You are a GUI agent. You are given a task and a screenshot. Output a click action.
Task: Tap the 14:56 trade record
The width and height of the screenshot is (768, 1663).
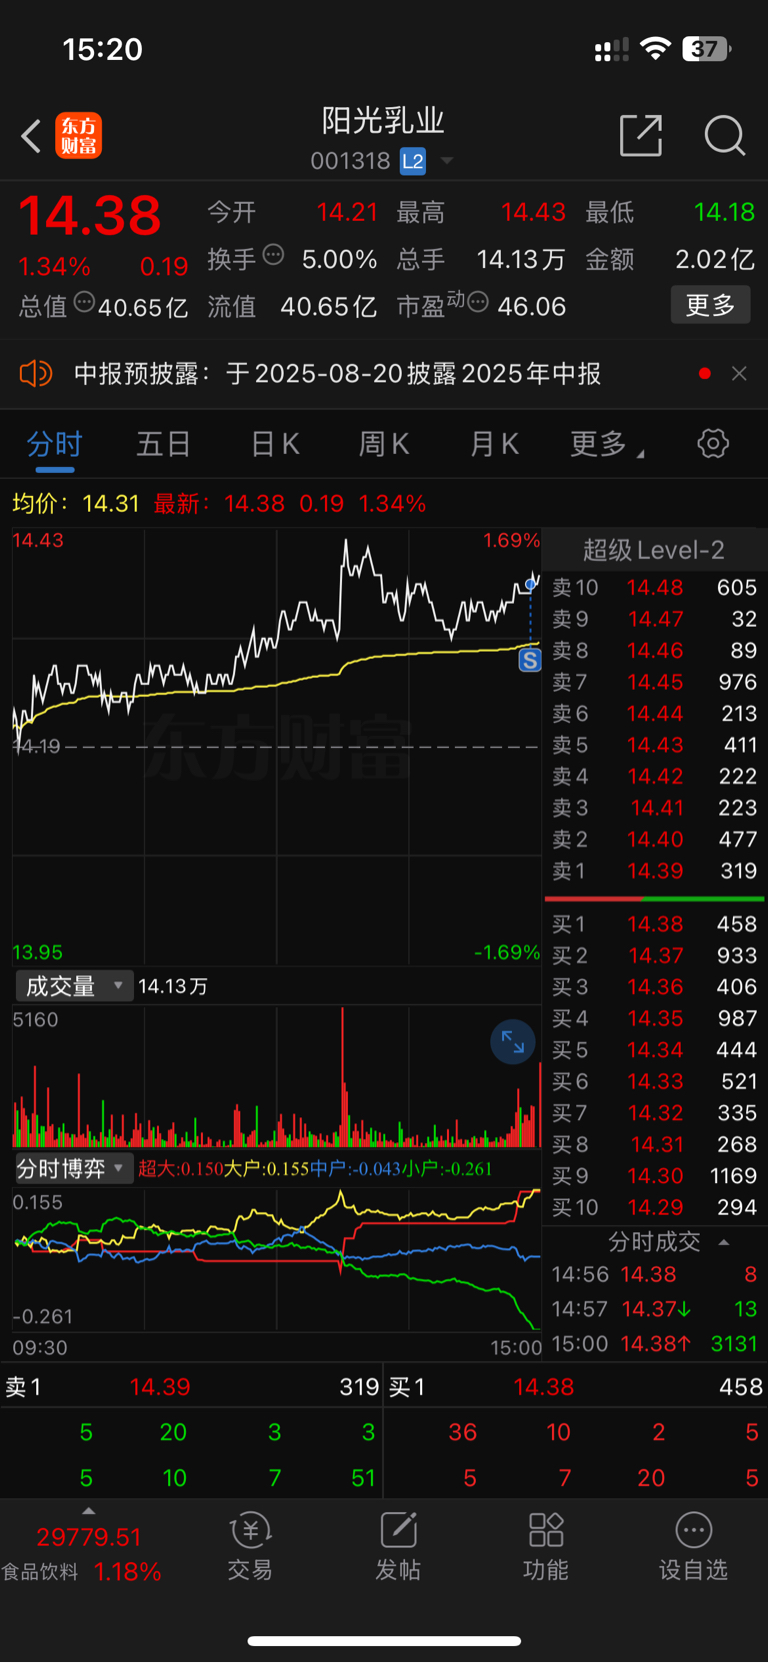(x=654, y=1274)
